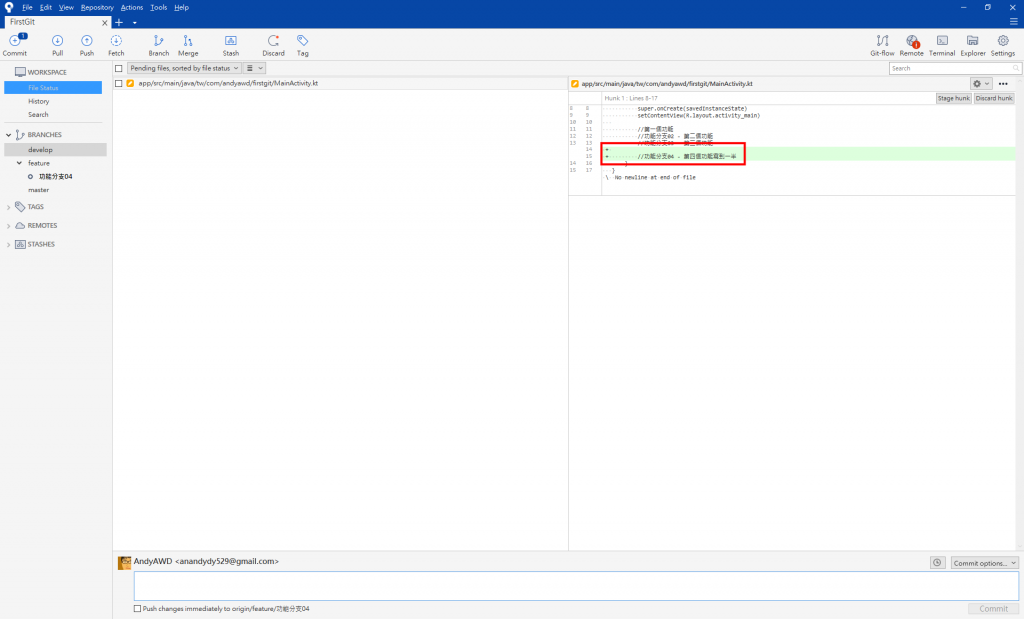Click the AndyAWD avatar image
Image resolution: width=1024 pixels, height=619 pixels.
click(124, 563)
